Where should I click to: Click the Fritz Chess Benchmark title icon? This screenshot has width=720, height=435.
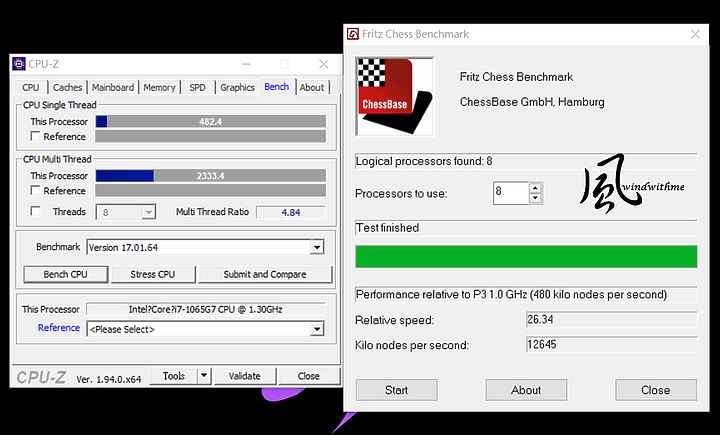(353, 34)
